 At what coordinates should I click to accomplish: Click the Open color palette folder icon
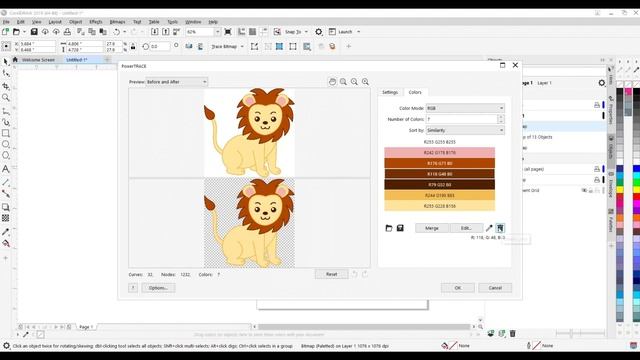(389, 228)
